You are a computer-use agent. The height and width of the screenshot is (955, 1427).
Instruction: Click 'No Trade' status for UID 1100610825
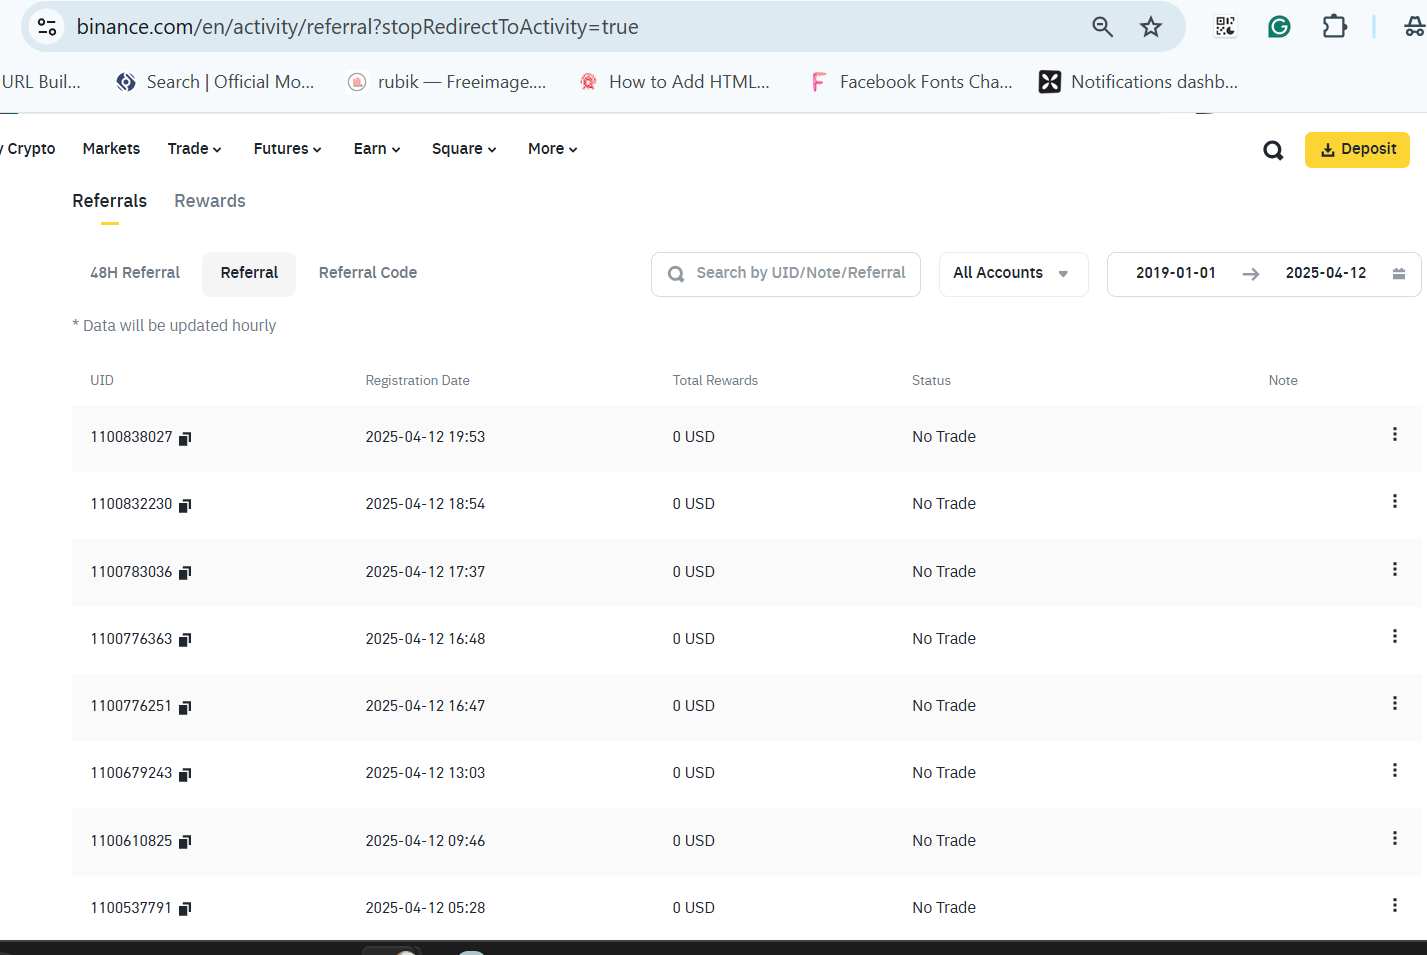click(x=944, y=841)
